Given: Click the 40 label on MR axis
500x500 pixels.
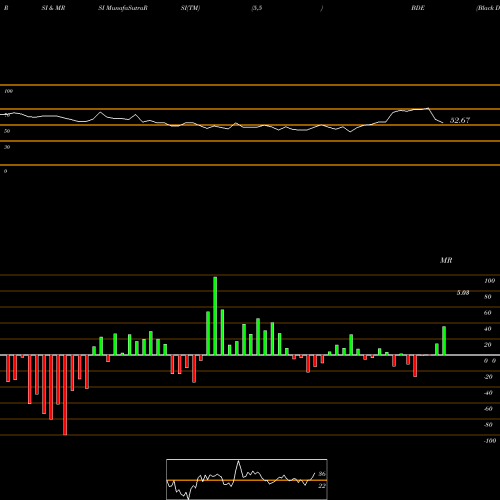Looking at the screenshot, I should (488, 329).
